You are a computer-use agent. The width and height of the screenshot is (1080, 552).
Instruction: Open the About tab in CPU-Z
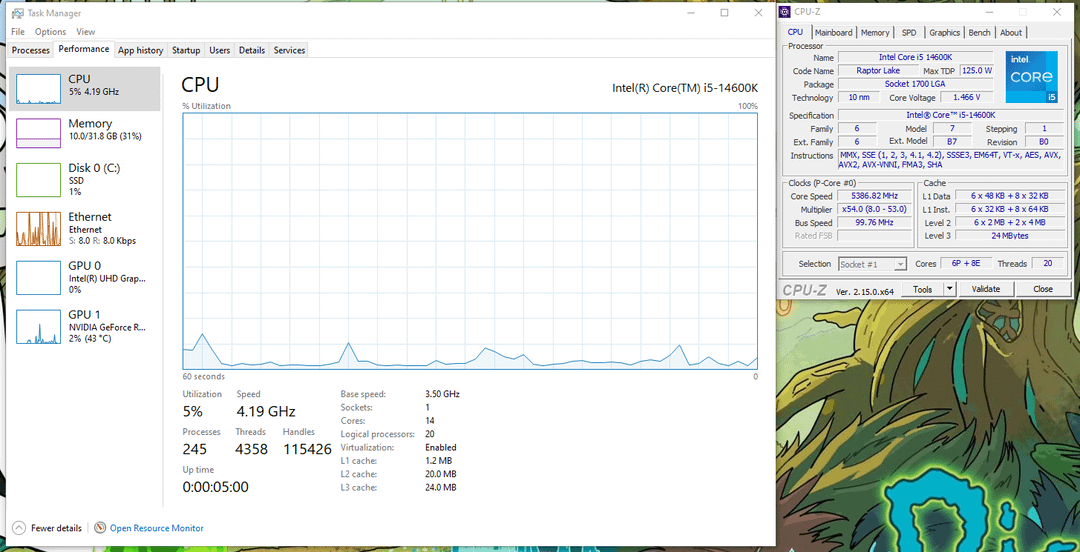[1010, 32]
